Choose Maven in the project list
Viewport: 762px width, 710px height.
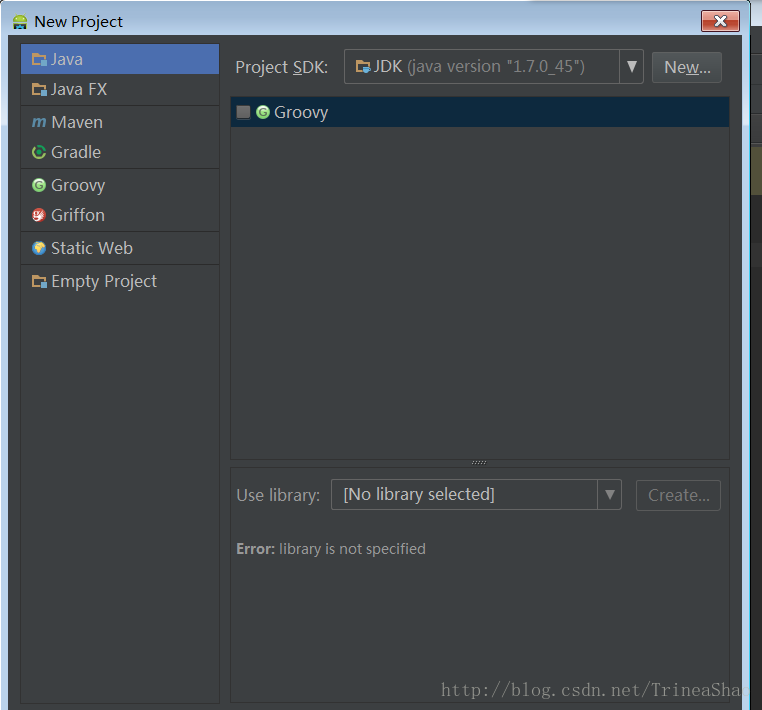click(120, 122)
